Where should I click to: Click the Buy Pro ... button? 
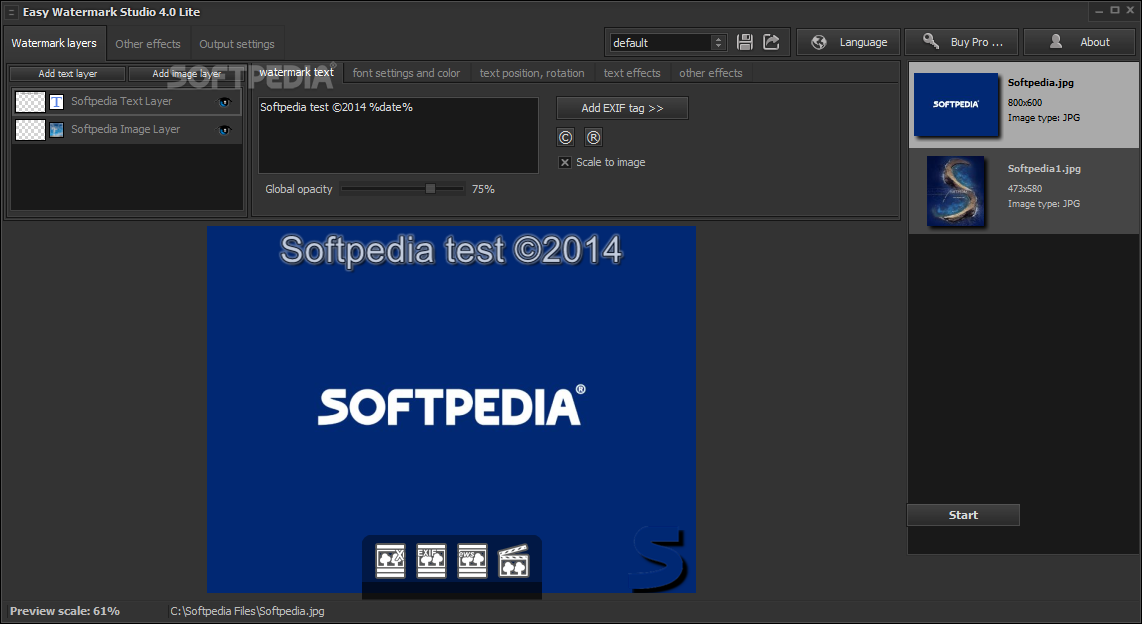coord(962,42)
